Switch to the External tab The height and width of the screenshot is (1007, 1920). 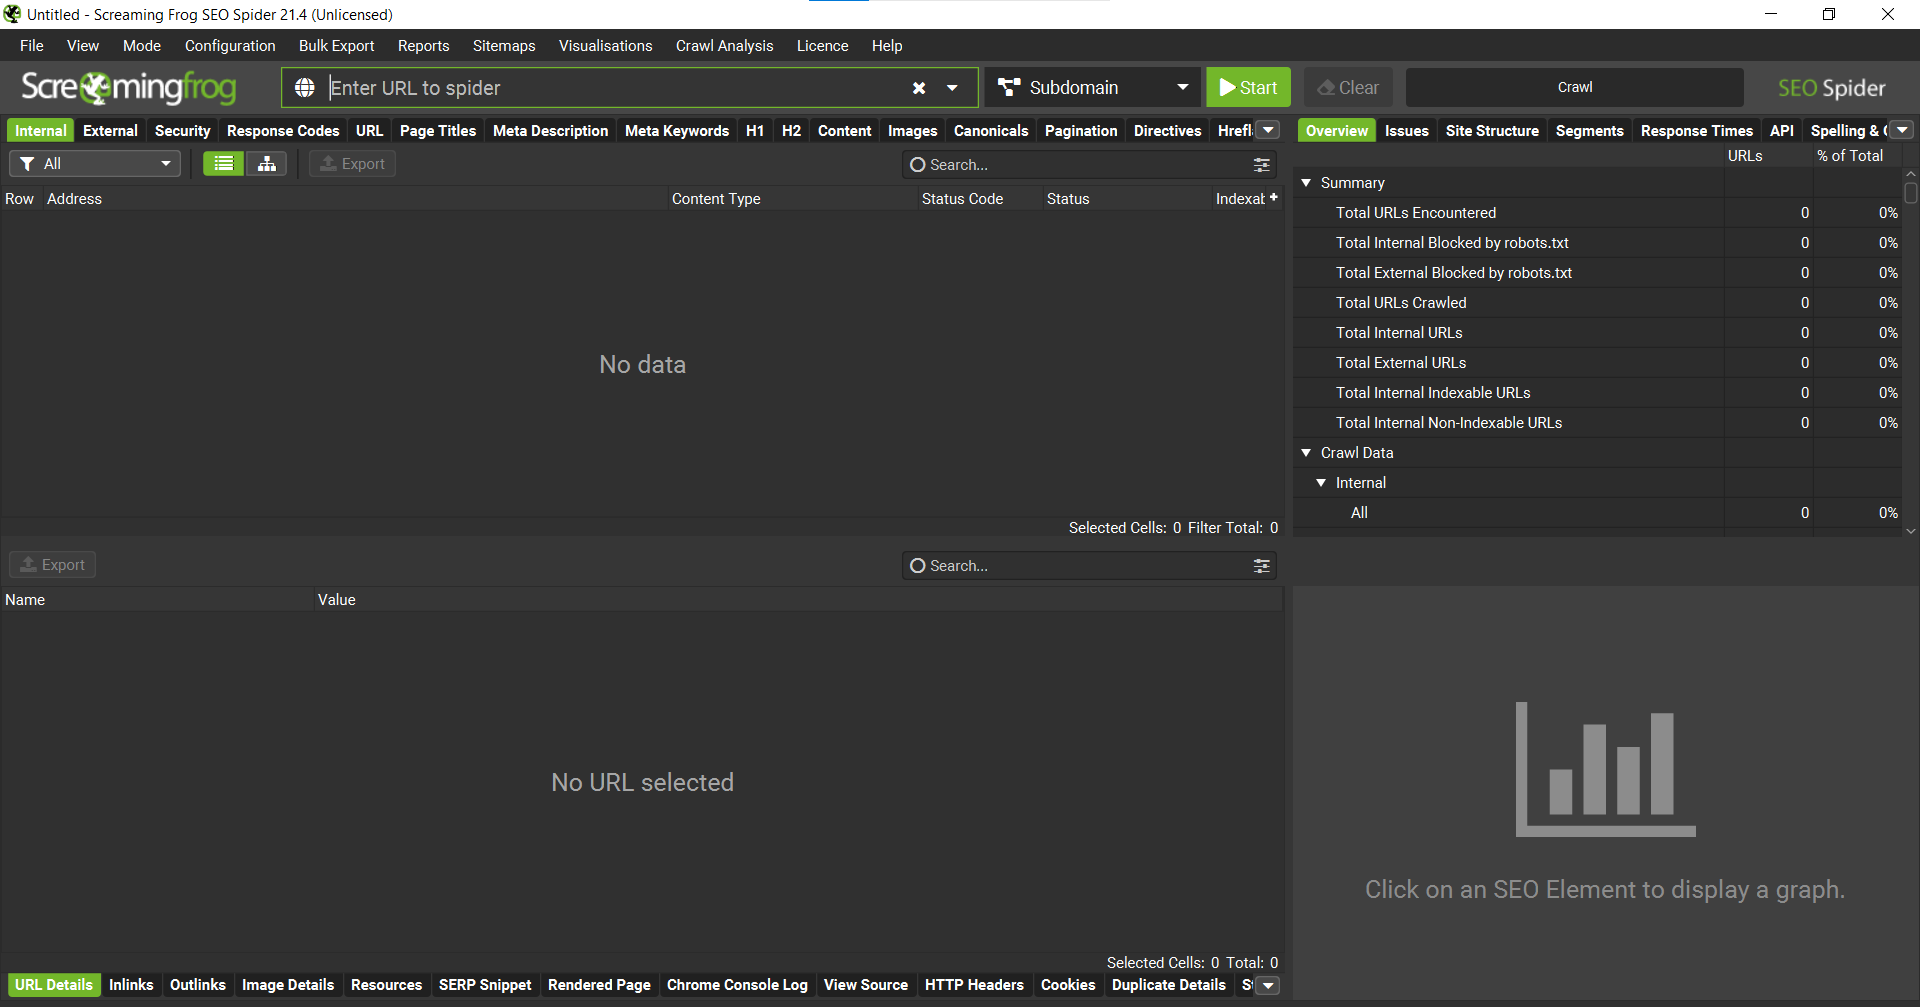[x=110, y=131]
